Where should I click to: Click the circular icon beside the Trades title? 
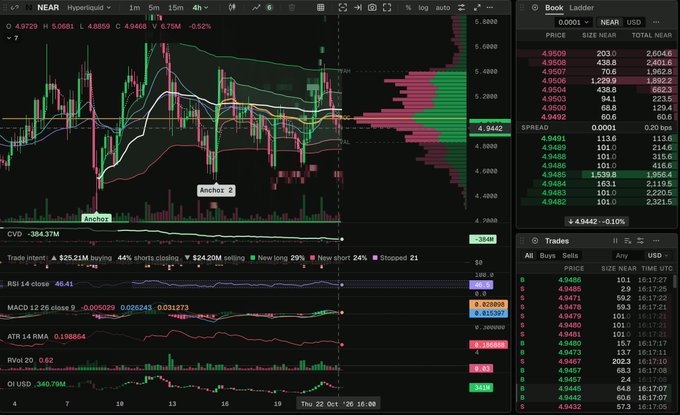[x=535, y=241]
